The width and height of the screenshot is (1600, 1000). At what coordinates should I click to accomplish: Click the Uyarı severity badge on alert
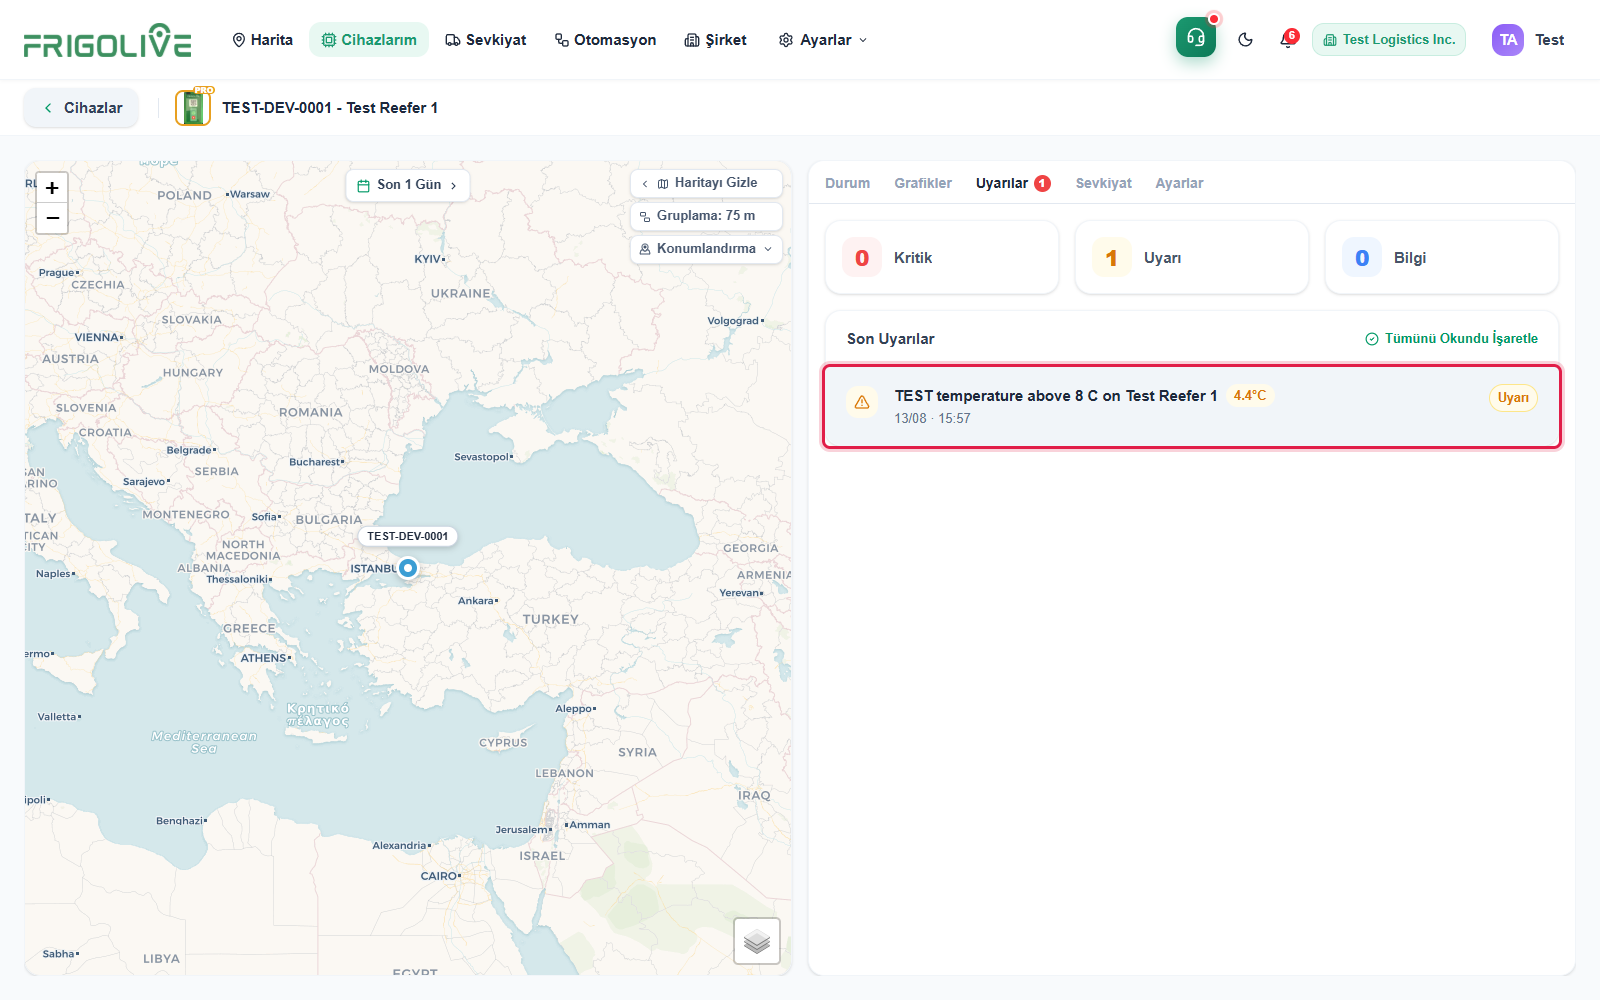1513,398
